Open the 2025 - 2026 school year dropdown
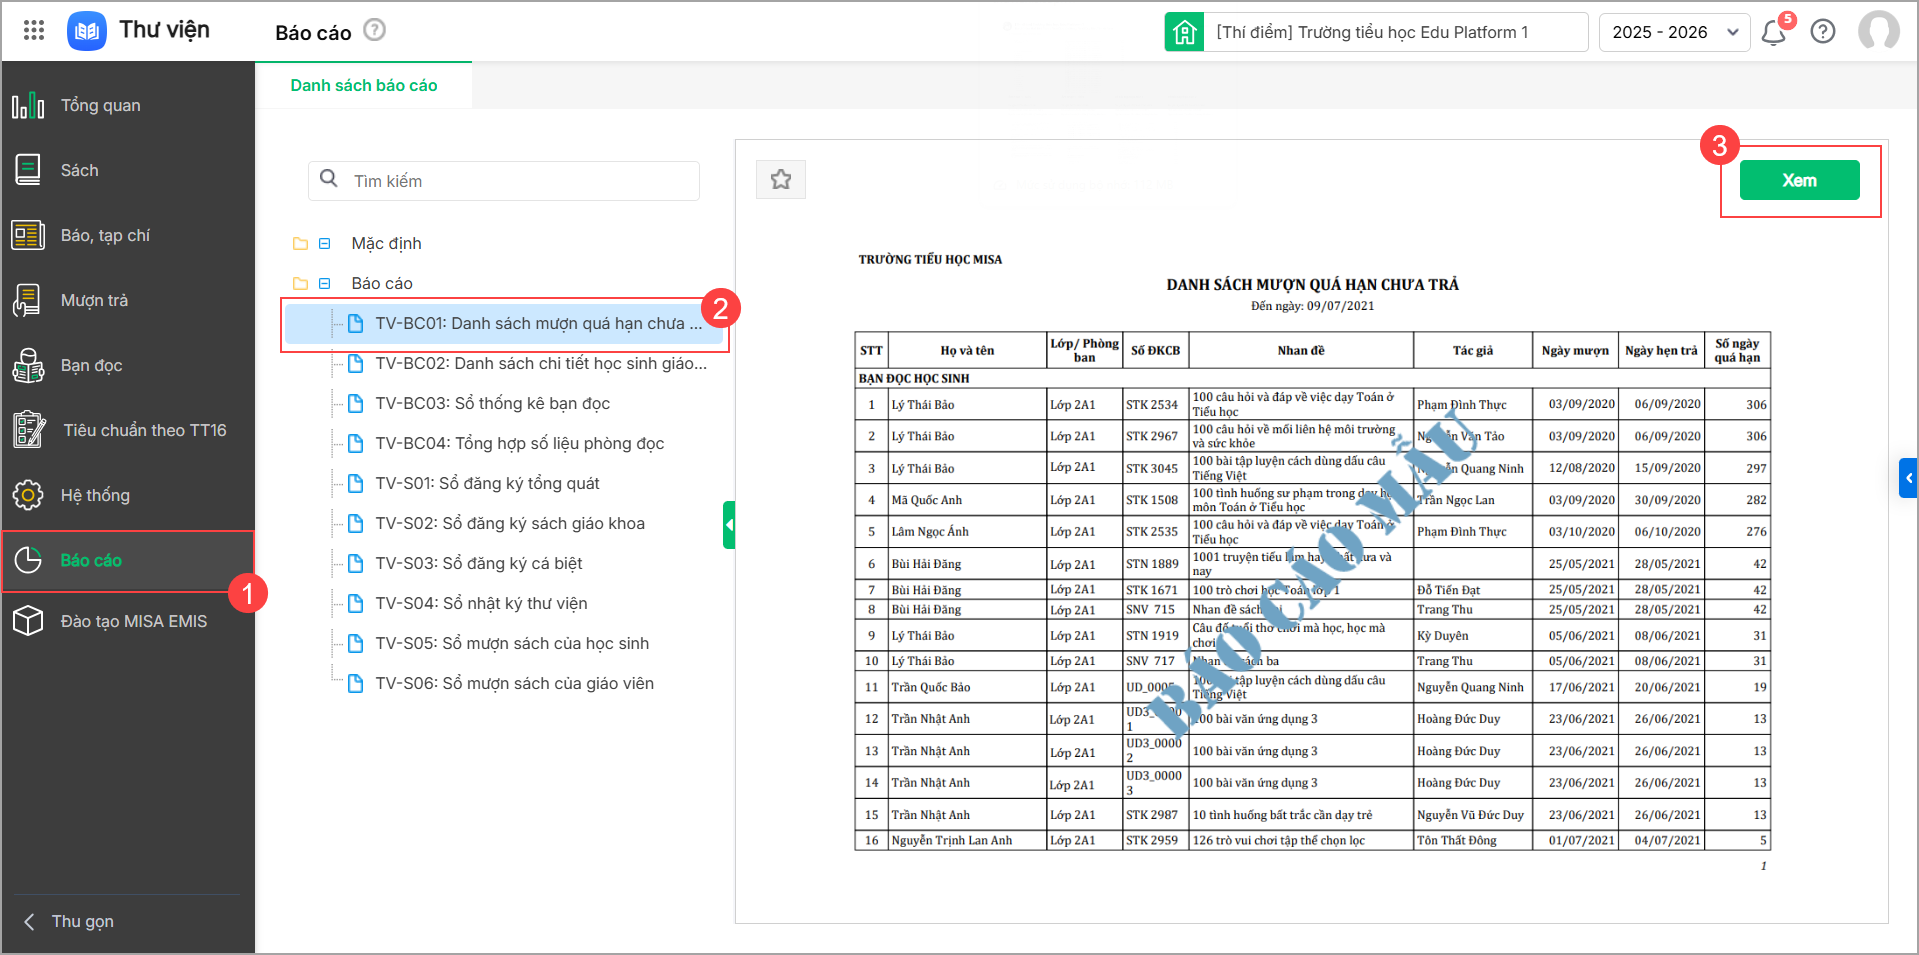1919x955 pixels. tap(1673, 32)
